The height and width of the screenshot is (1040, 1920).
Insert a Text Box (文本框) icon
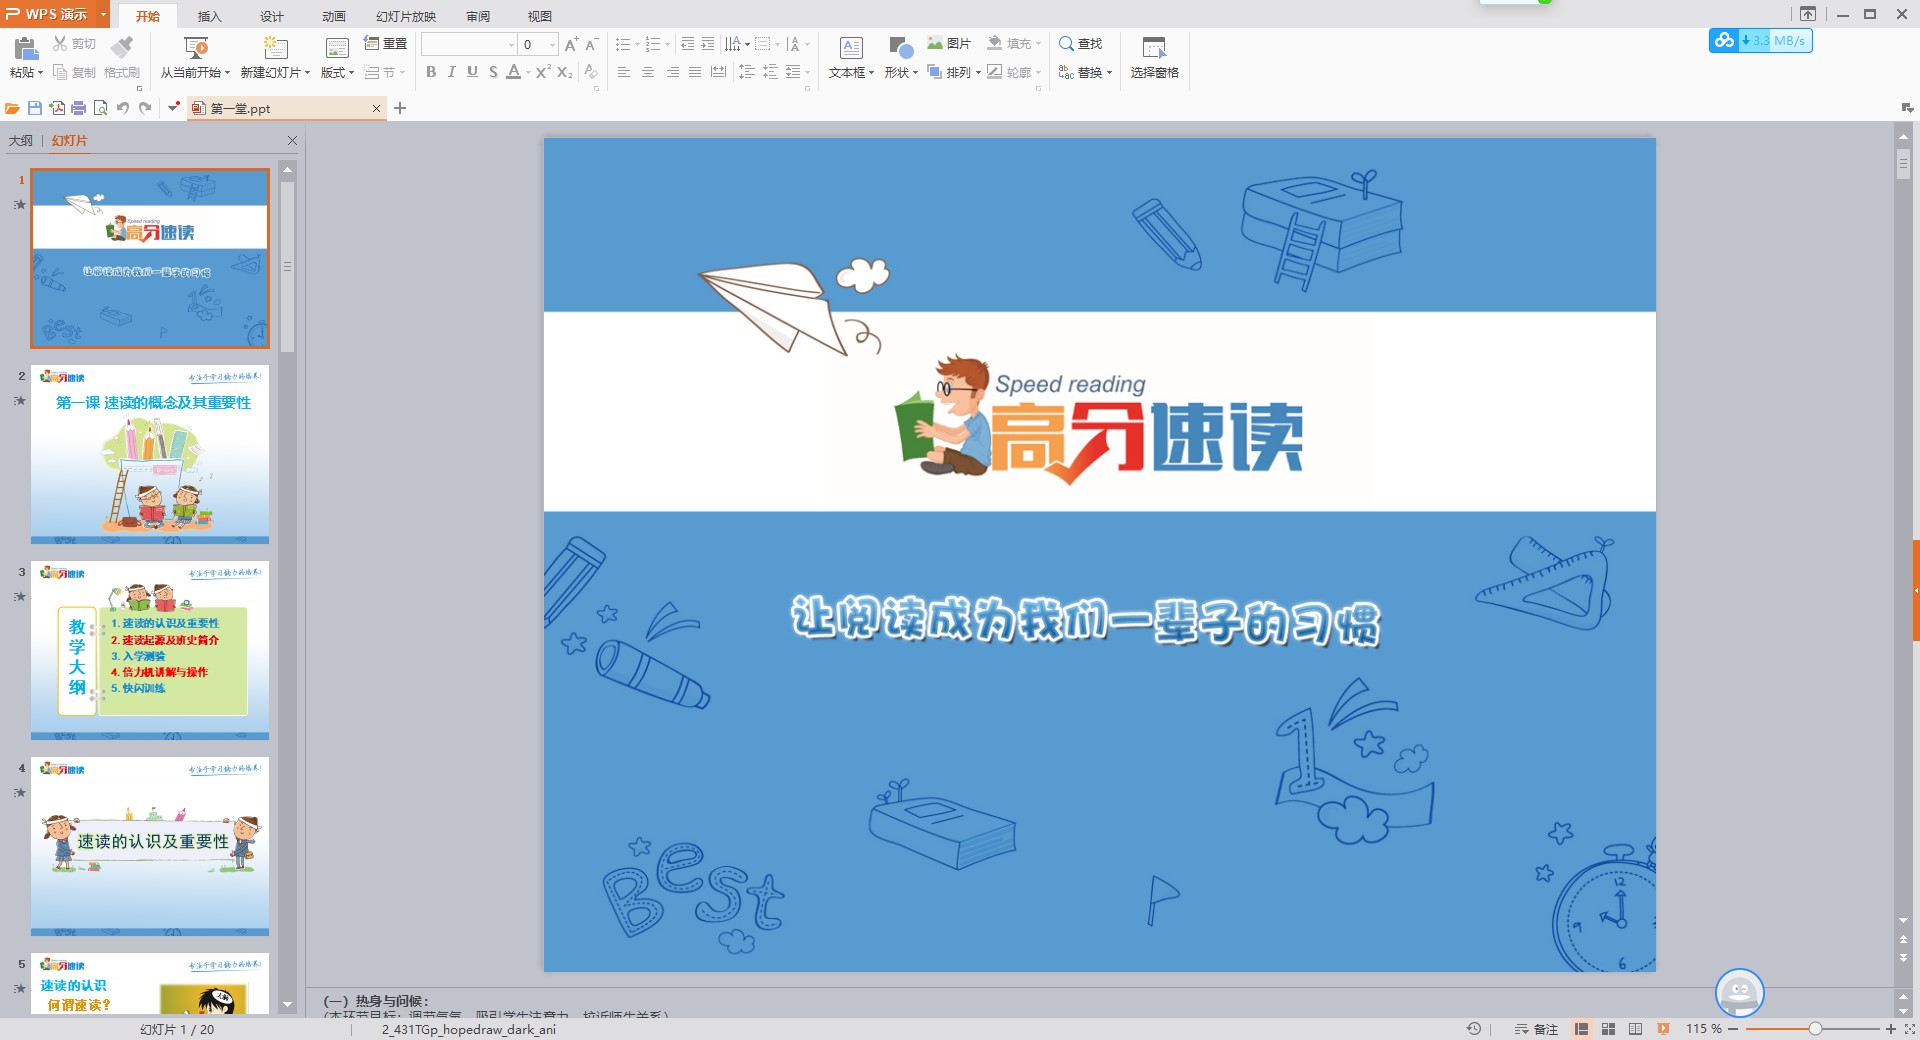pos(851,48)
